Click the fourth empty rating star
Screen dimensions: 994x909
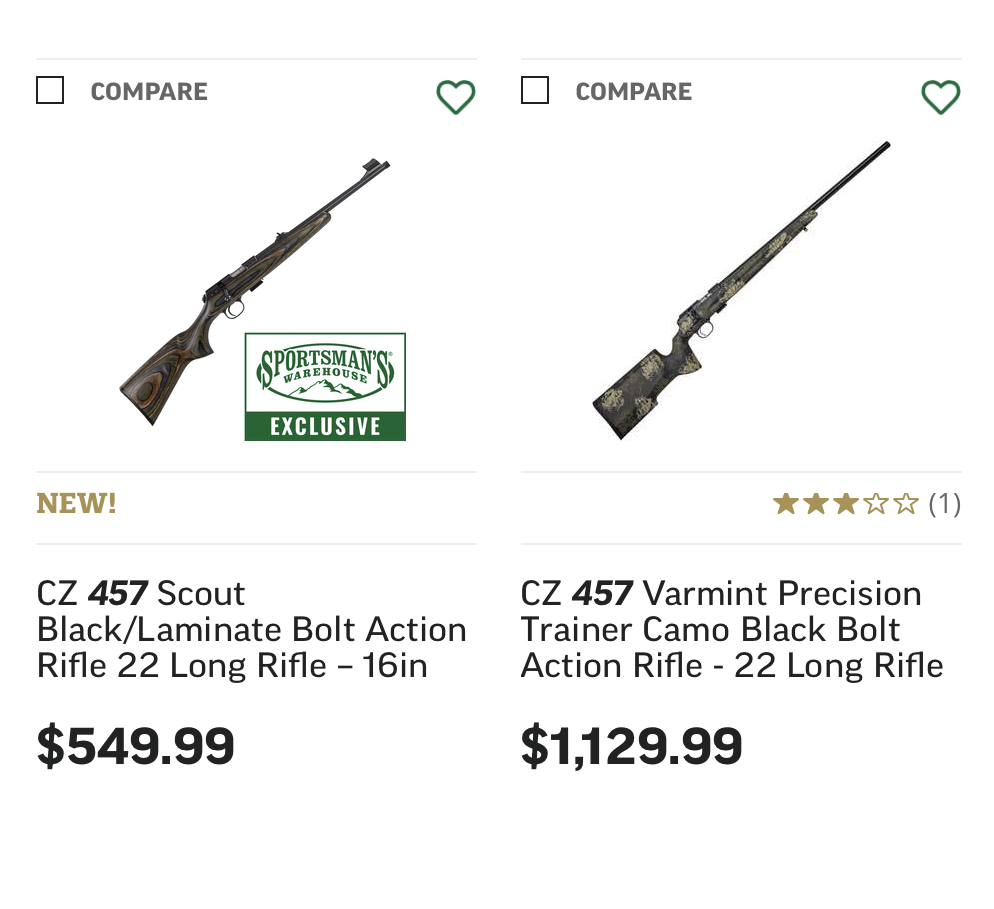click(x=876, y=504)
